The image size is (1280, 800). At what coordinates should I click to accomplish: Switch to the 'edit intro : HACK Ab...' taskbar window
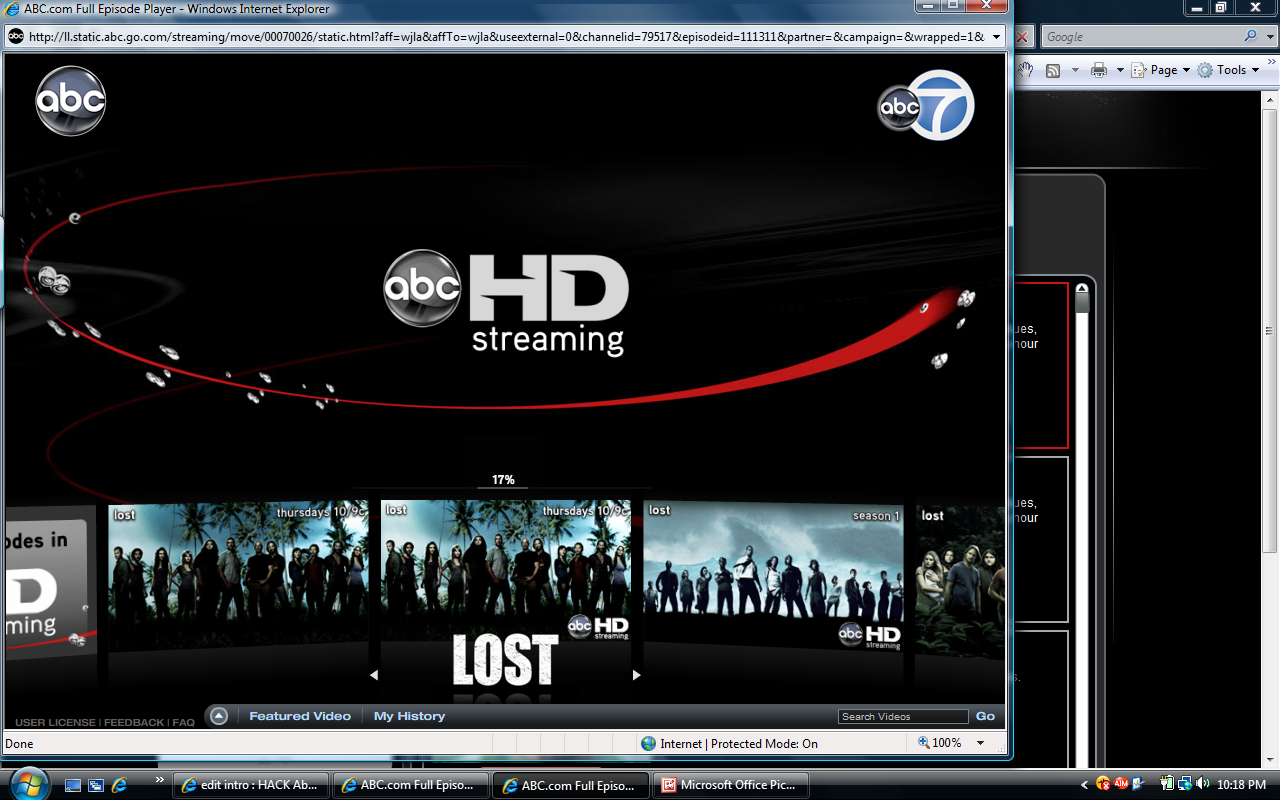click(251, 785)
